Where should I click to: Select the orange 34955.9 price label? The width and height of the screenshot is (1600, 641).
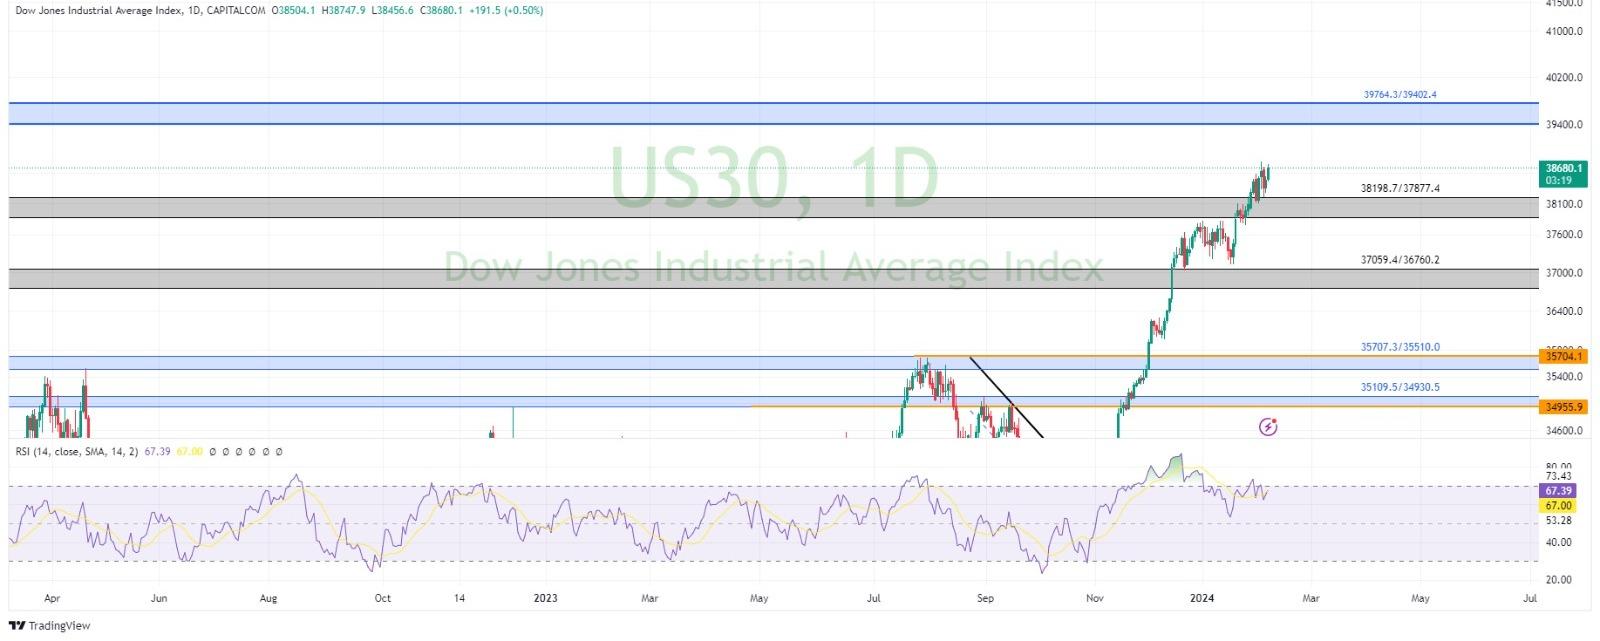pyautogui.click(x=1565, y=407)
